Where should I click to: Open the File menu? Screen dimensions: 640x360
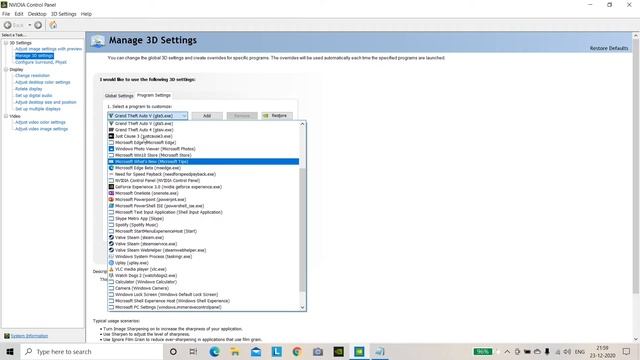point(6,14)
